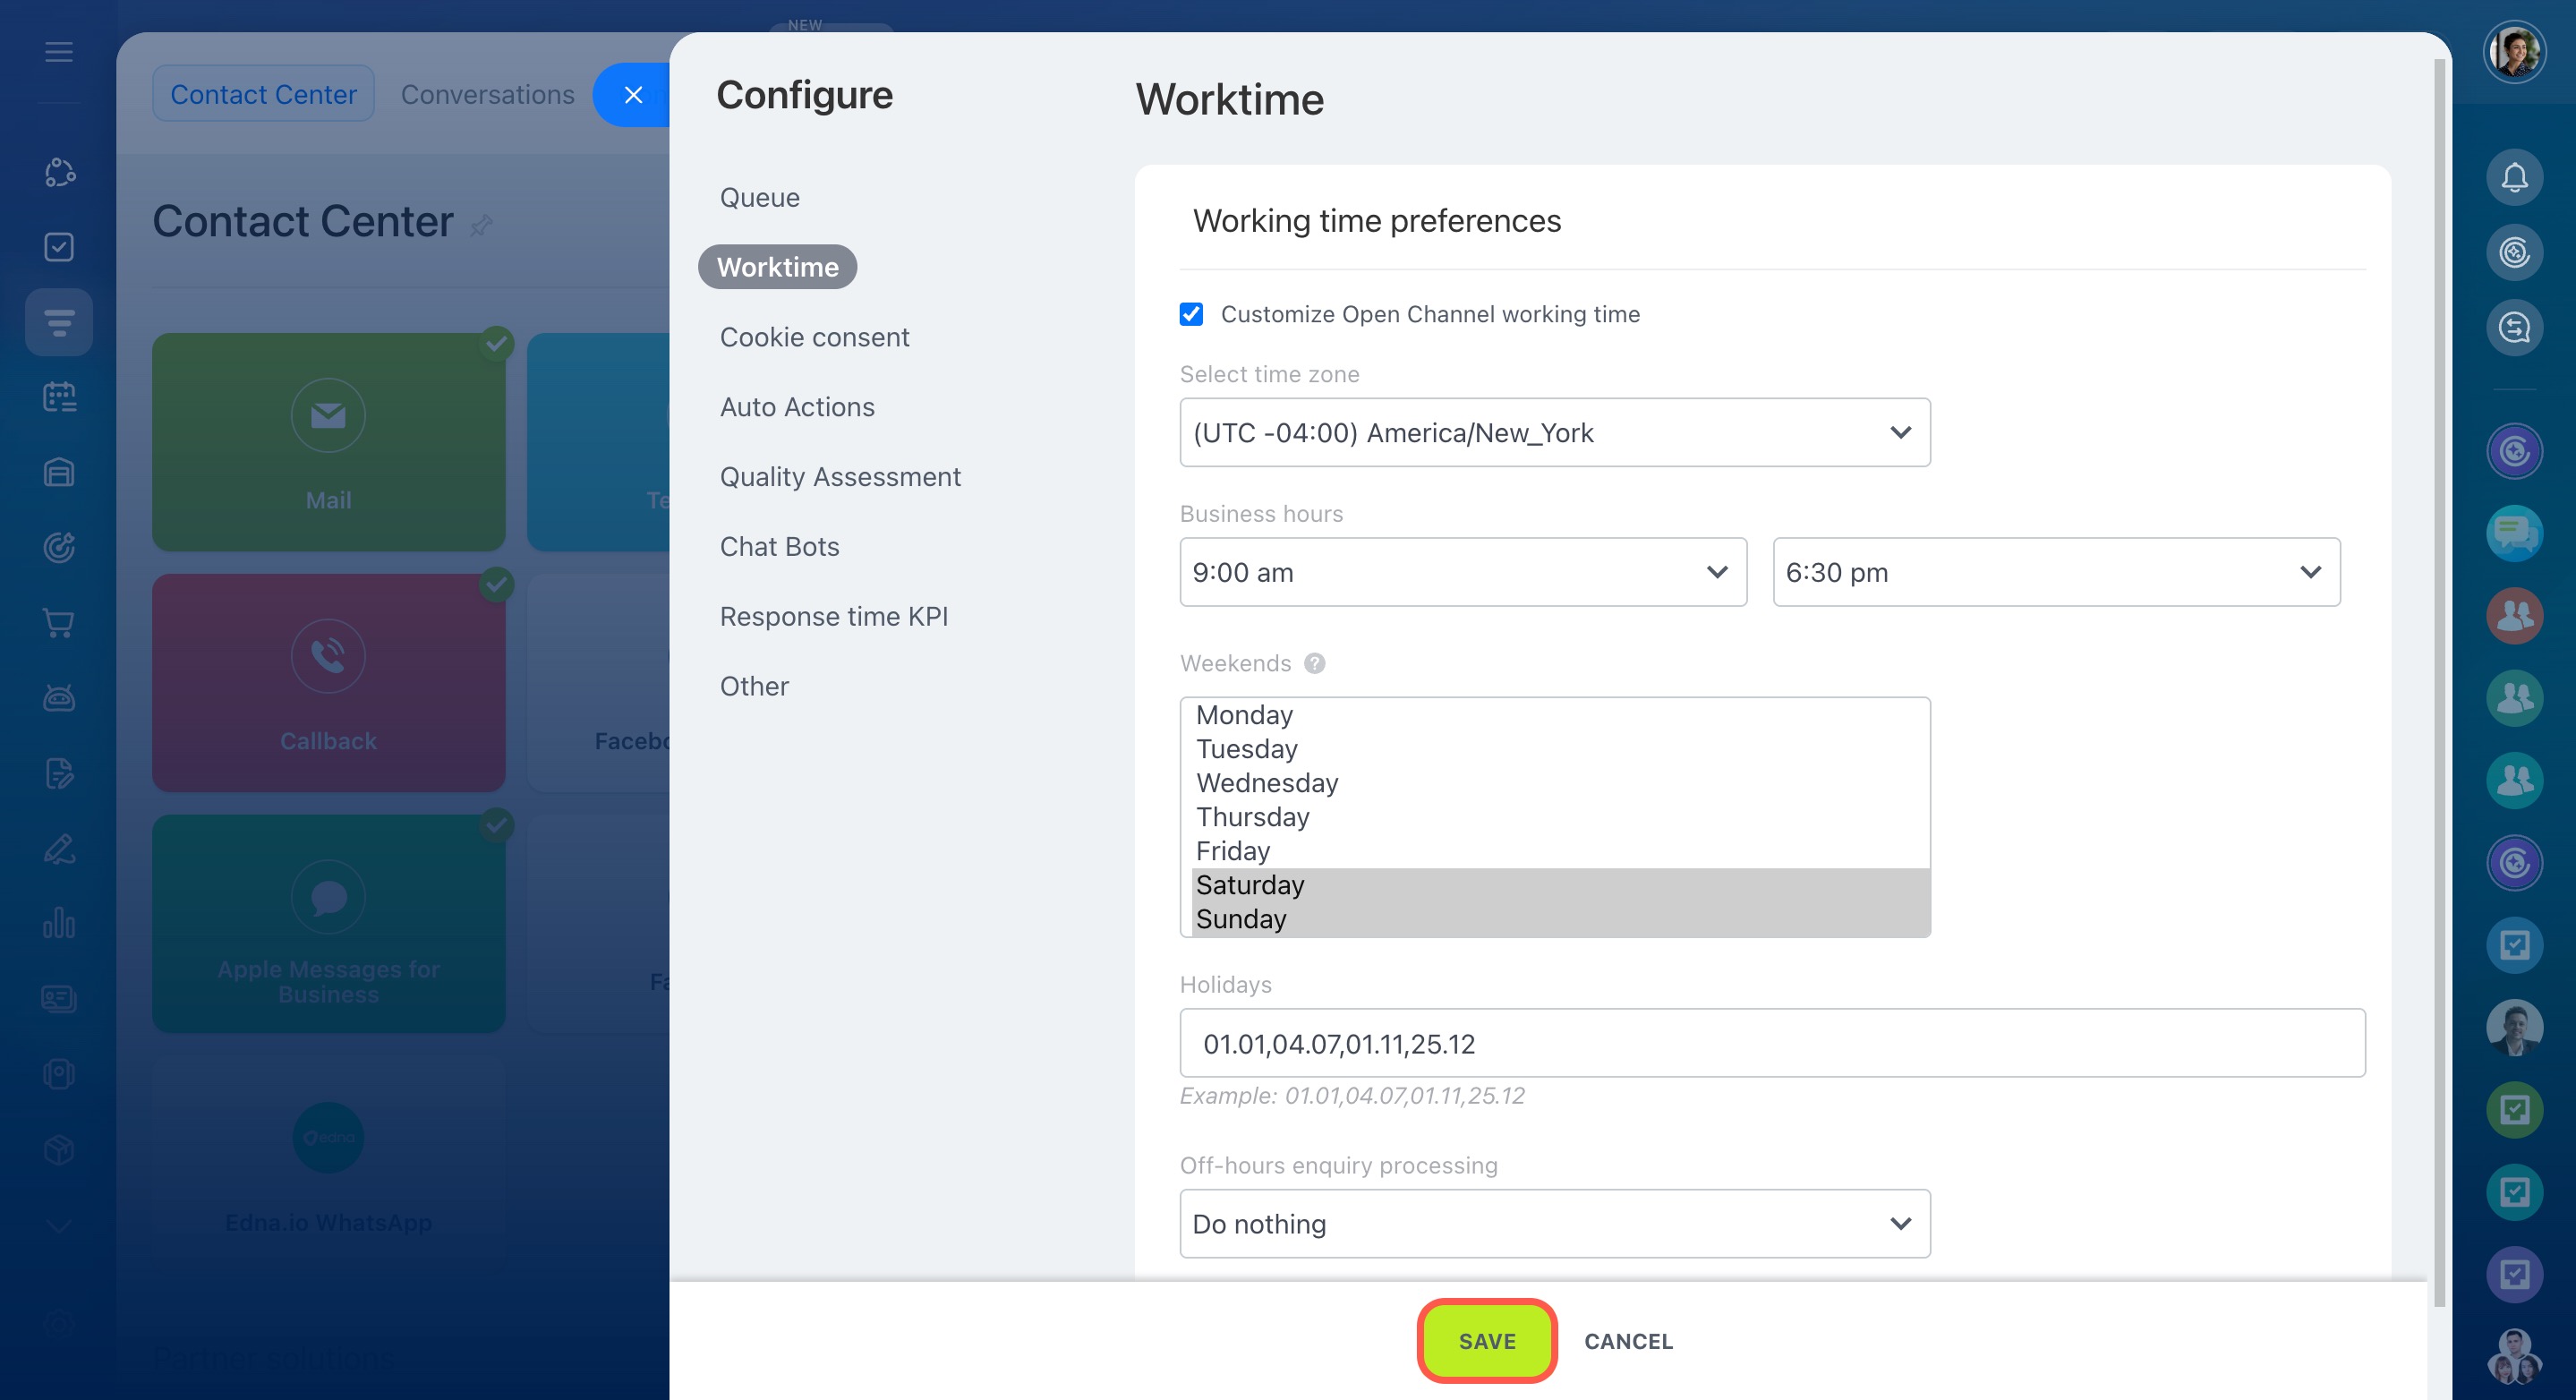Switch to the Contact Center tab
The height and width of the screenshot is (1400, 2576).
point(263,94)
